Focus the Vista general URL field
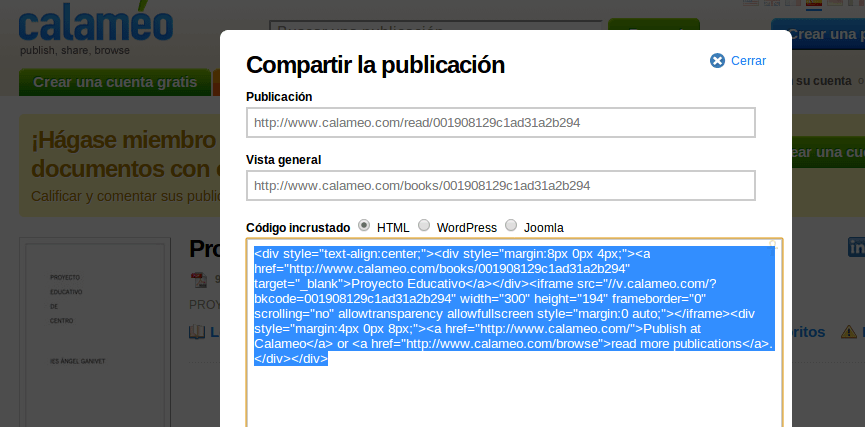 [x=501, y=185]
